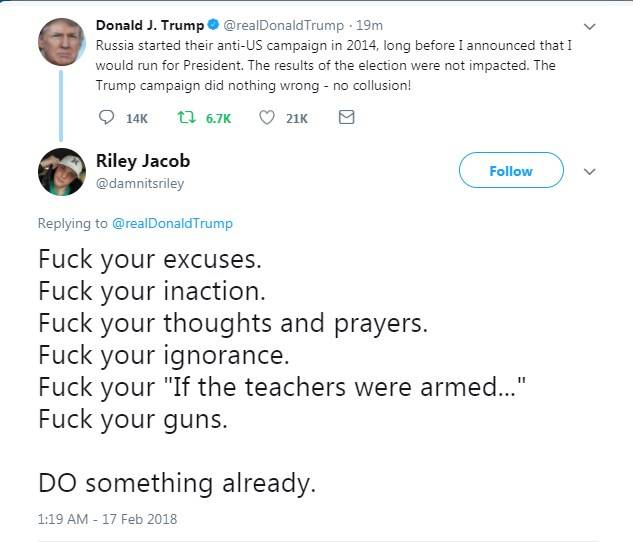Click the 21K likes count
The width and height of the screenshot is (633, 542).
(297, 118)
